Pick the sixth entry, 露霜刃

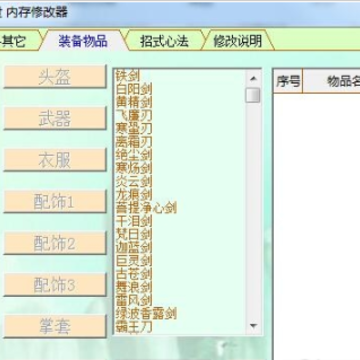[x=134, y=142]
